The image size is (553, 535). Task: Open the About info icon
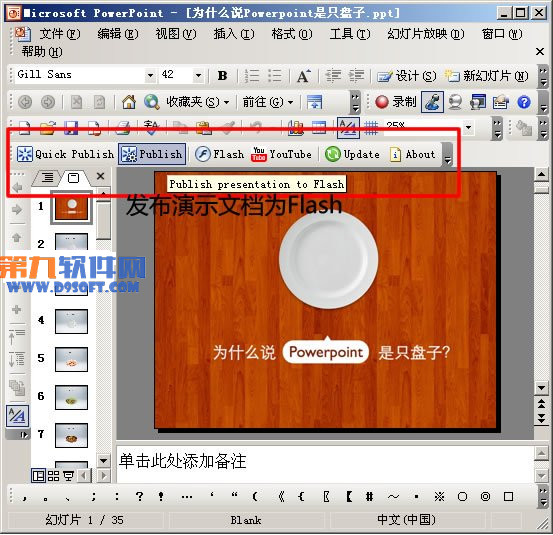[x=395, y=154]
